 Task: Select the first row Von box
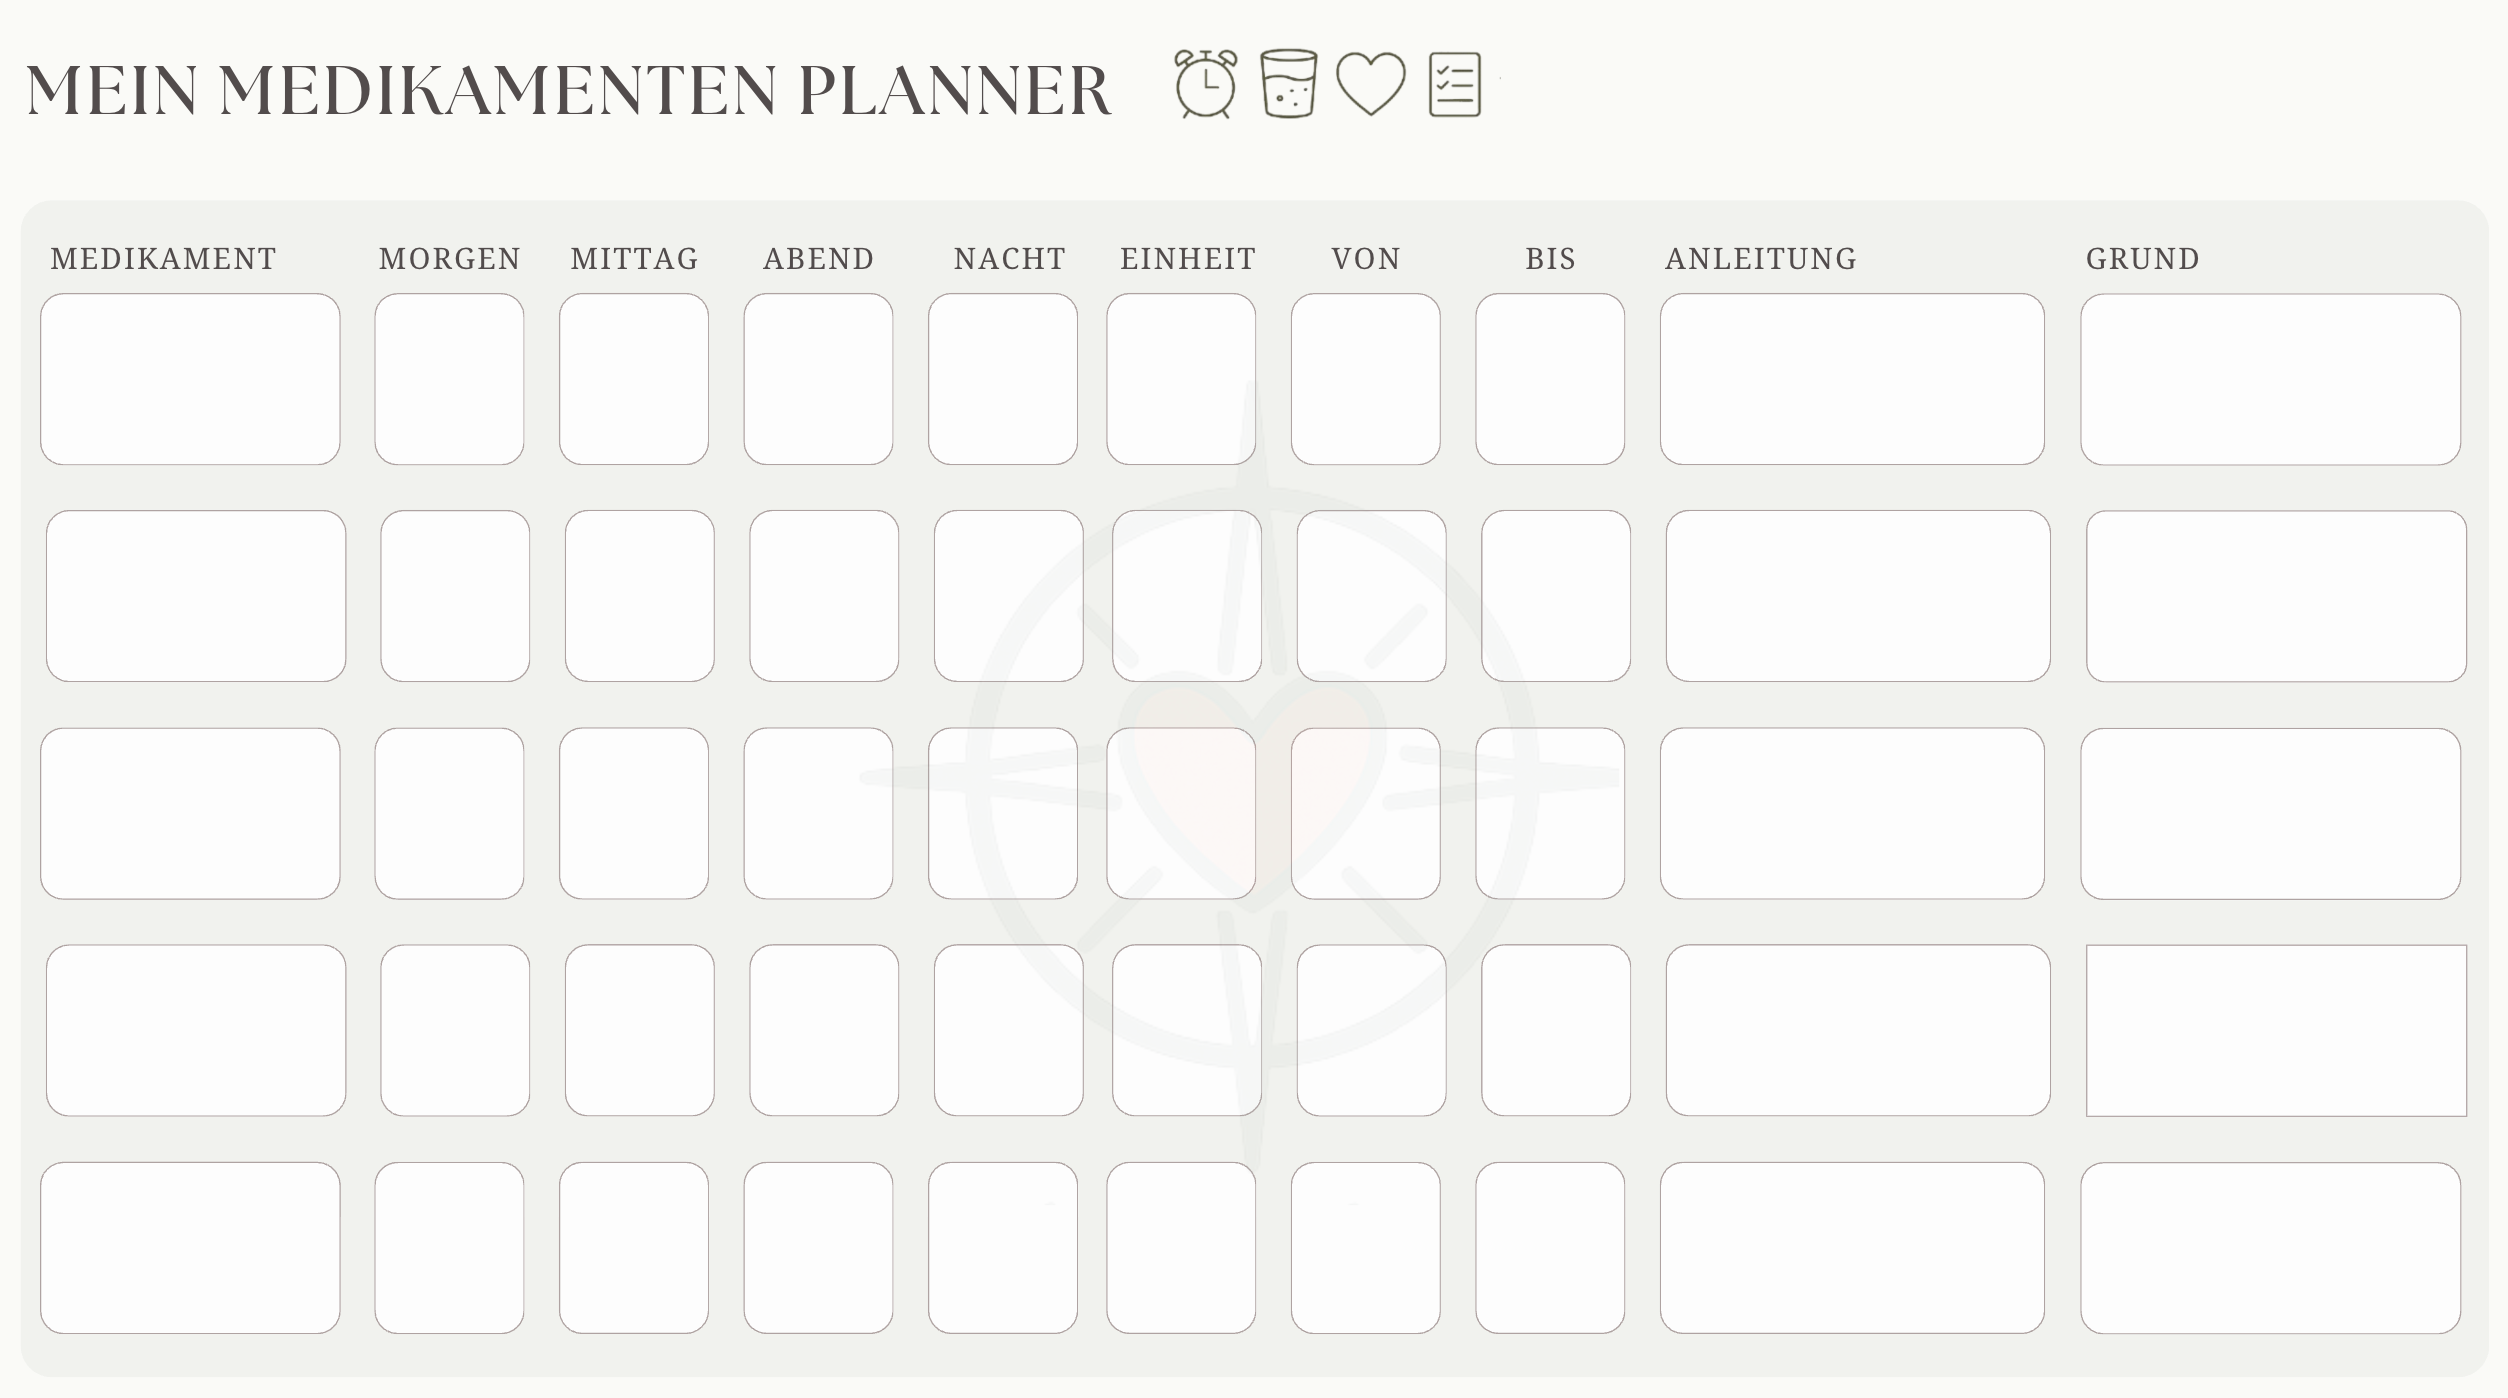pyautogui.click(x=1366, y=379)
